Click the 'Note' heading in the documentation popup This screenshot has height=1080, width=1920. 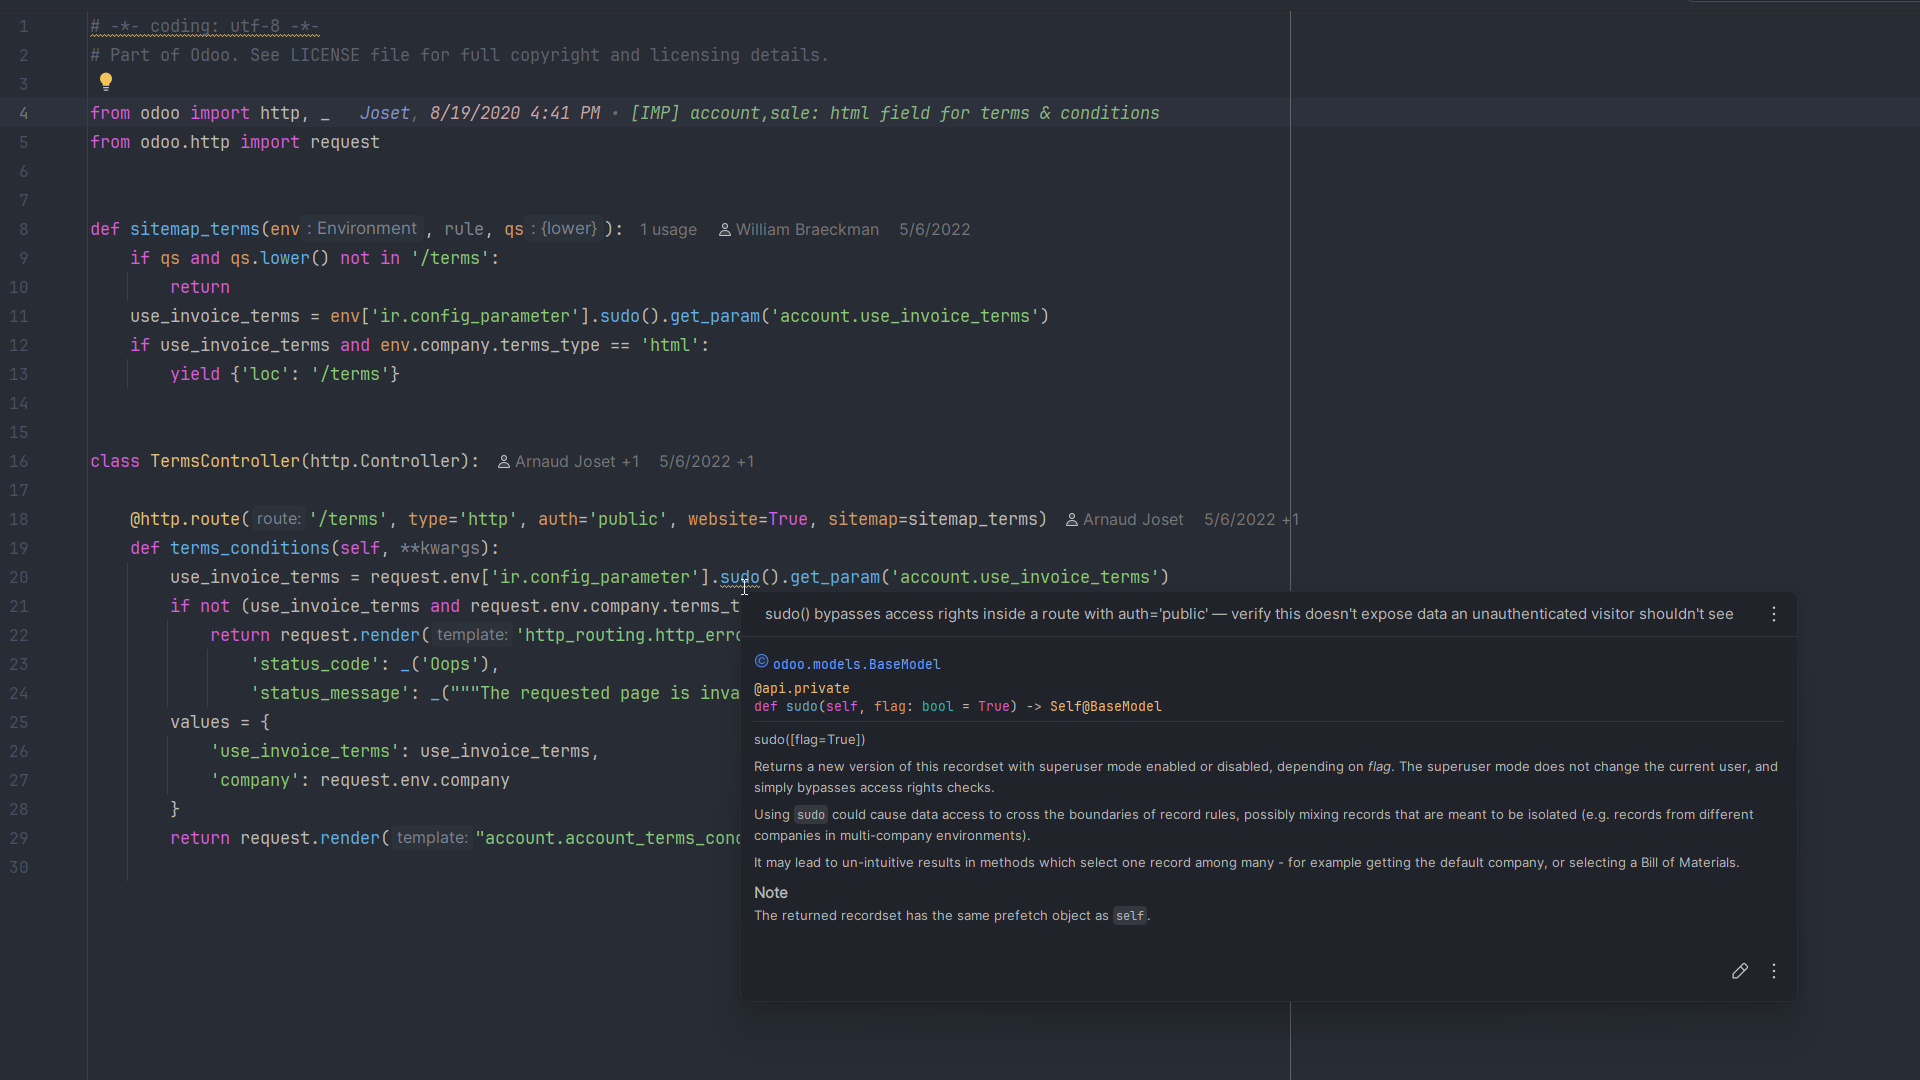pos(771,892)
